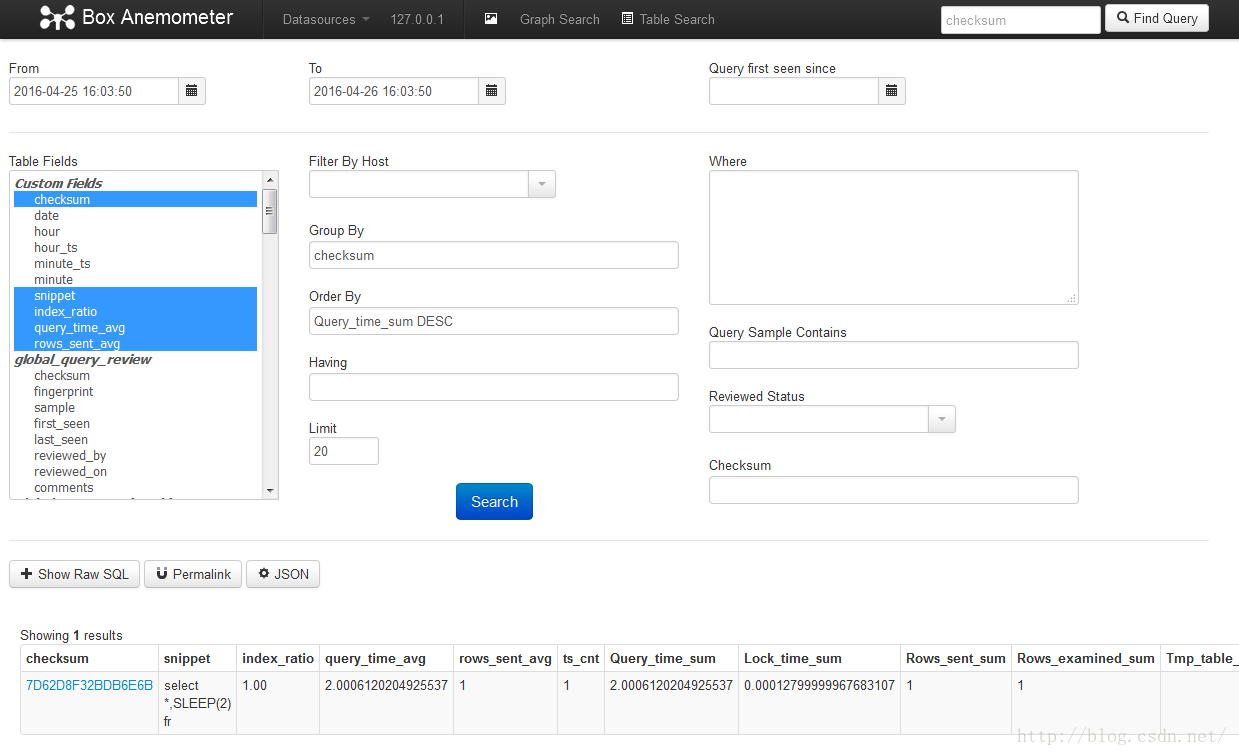
Task: Click the index_ratio column header
Action: coord(278,659)
